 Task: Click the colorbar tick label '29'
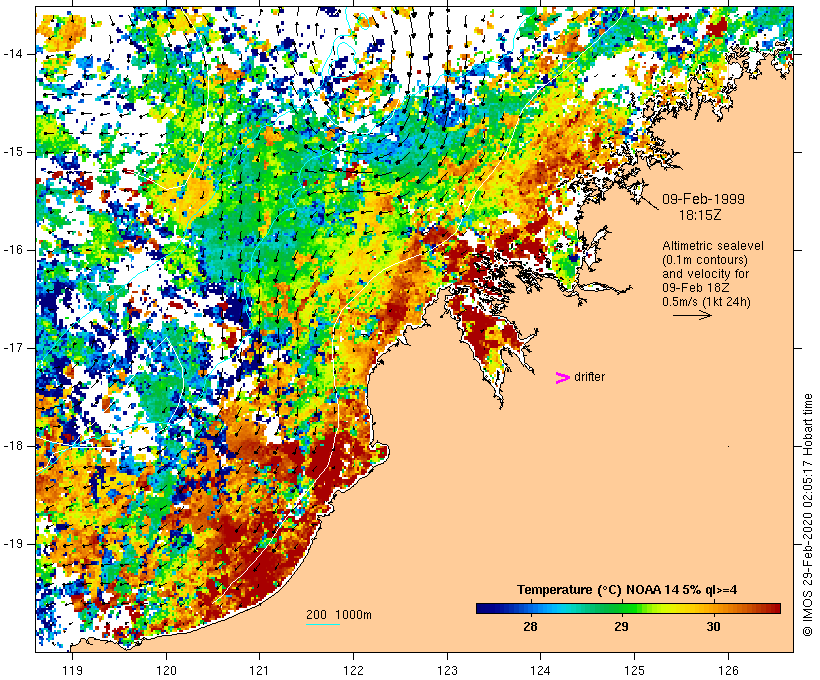pyautogui.click(x=621, y=626)
